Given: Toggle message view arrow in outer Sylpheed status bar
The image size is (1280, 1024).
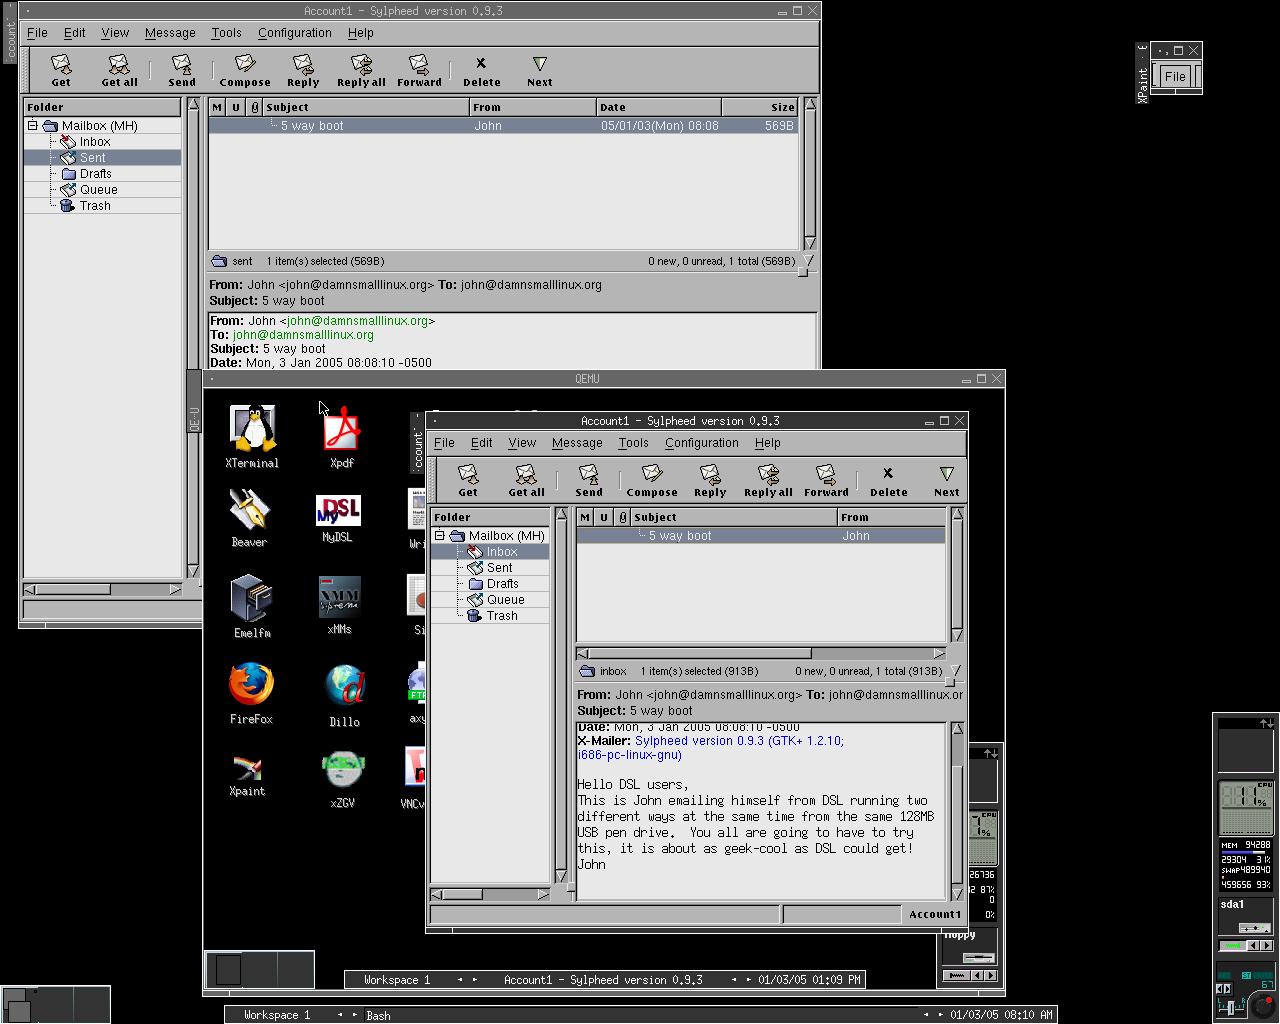Looking at the screenshot, I should (808, 261).
